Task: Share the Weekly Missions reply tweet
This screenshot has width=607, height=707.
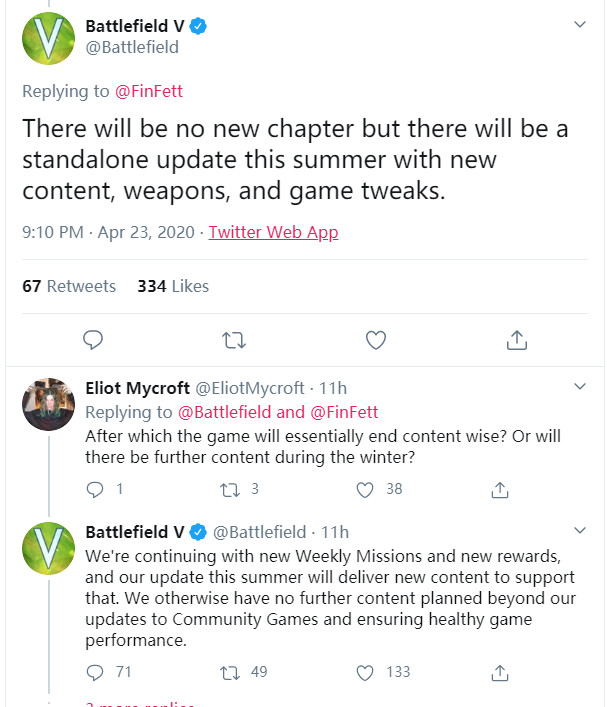Action: pyautogui.click(x=500, y=671)
